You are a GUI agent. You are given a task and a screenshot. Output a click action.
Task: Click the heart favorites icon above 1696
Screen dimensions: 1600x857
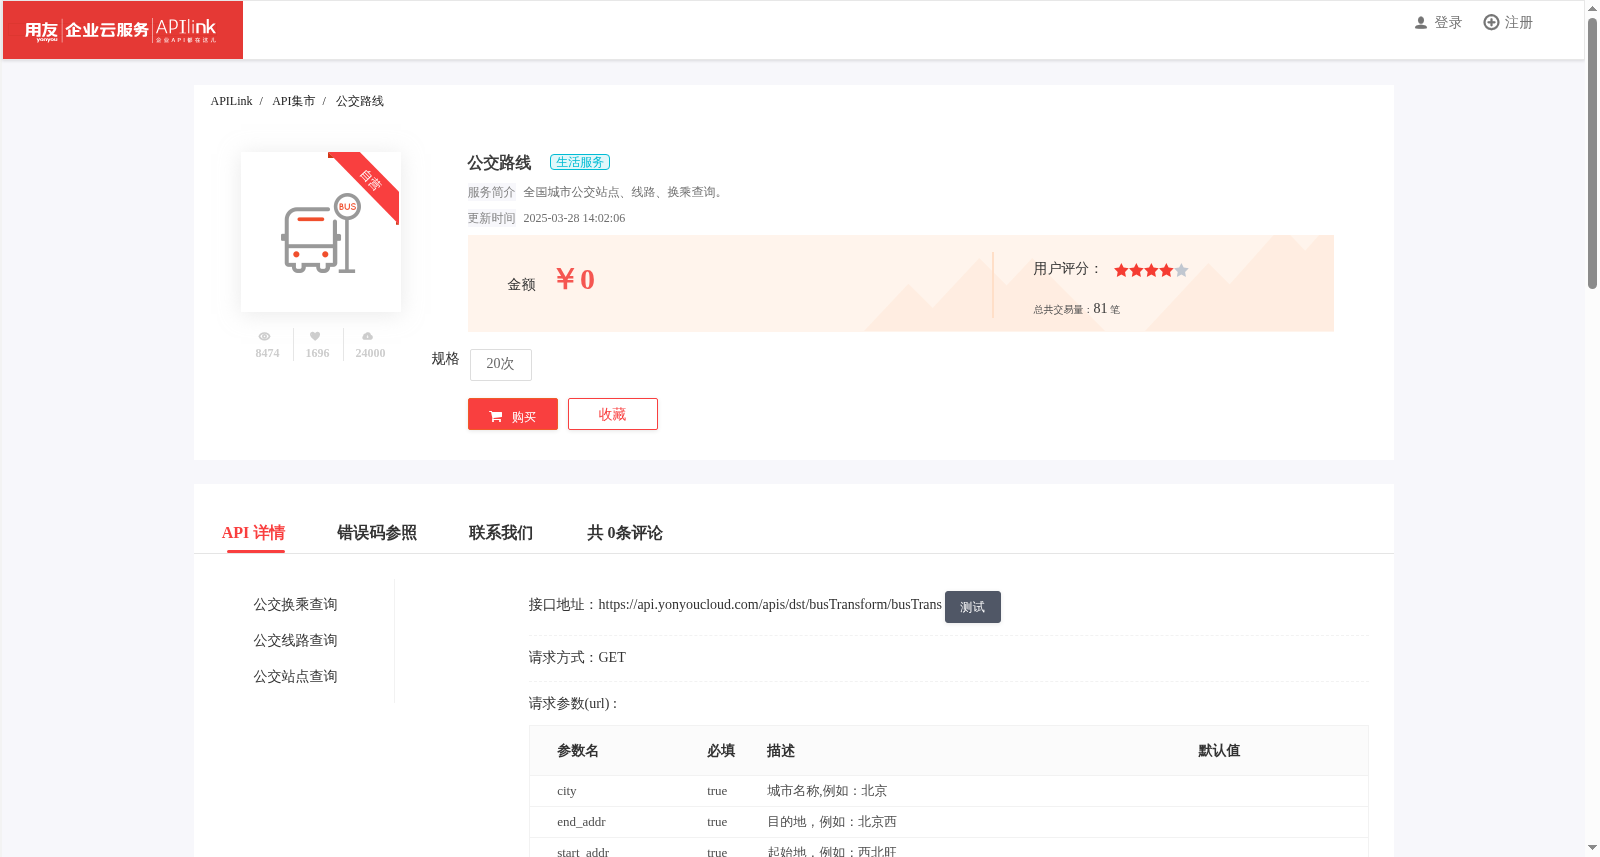click(315, 336)
